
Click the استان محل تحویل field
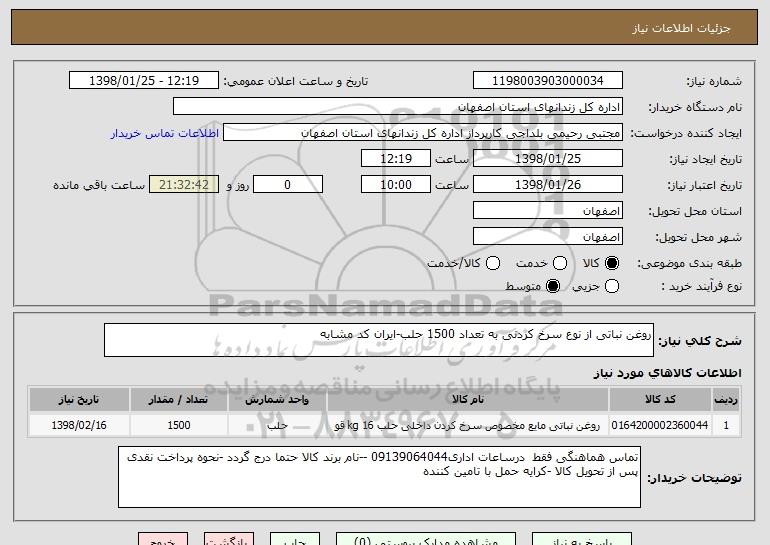(x=548, y=211)
